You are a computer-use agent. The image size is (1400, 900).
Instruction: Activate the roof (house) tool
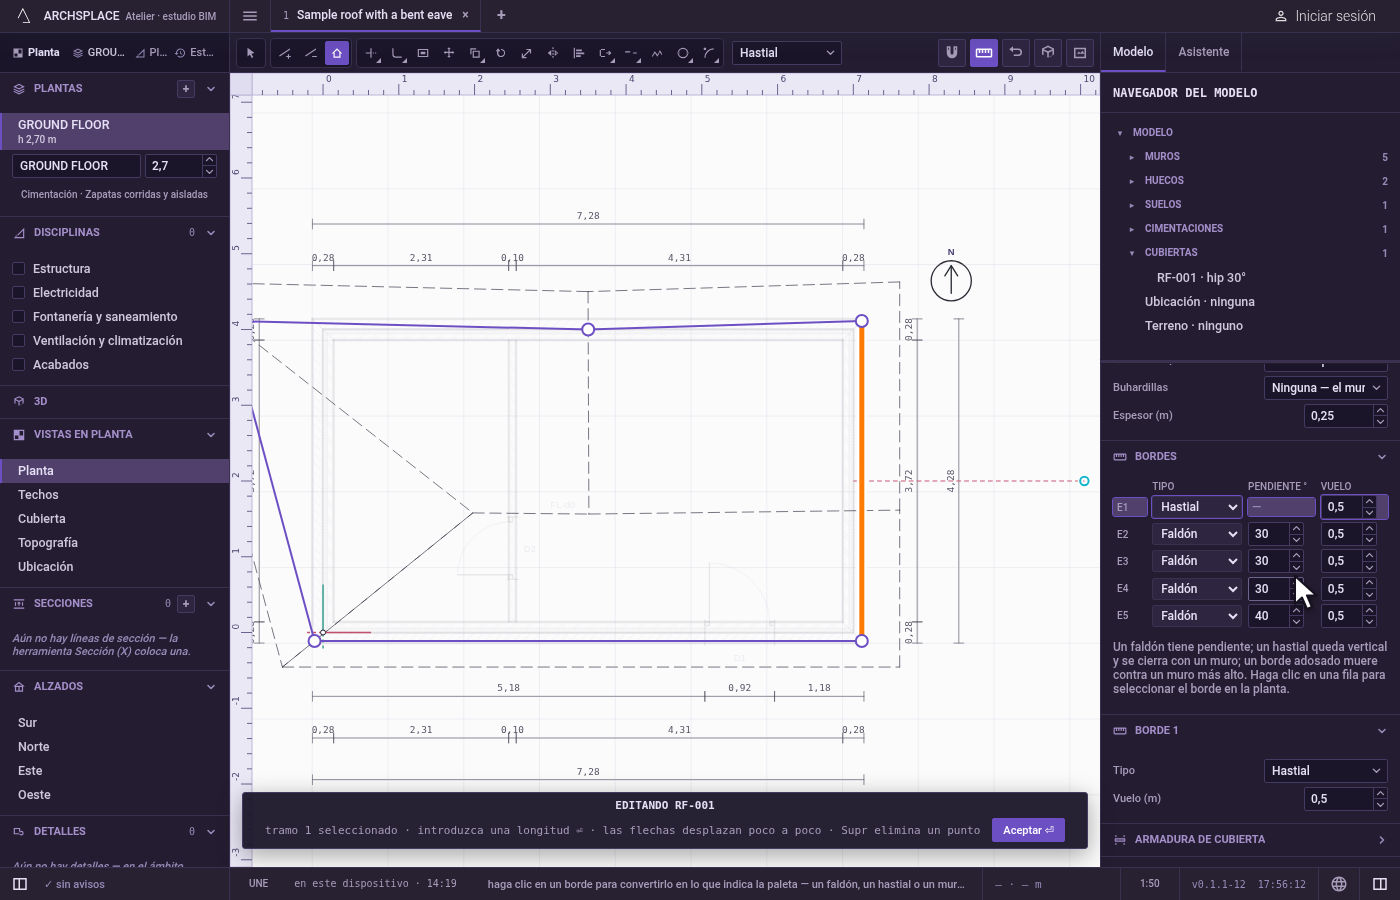(337, 53)
